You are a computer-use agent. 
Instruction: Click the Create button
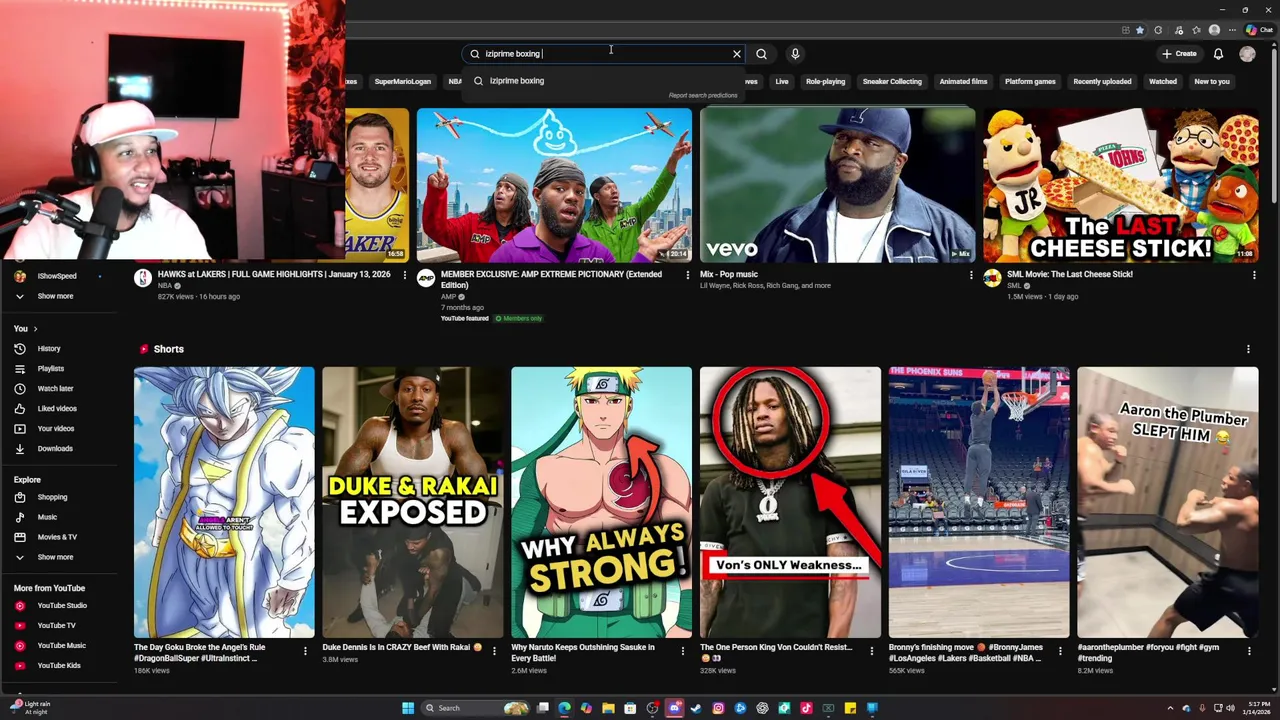coord(1179,54)
